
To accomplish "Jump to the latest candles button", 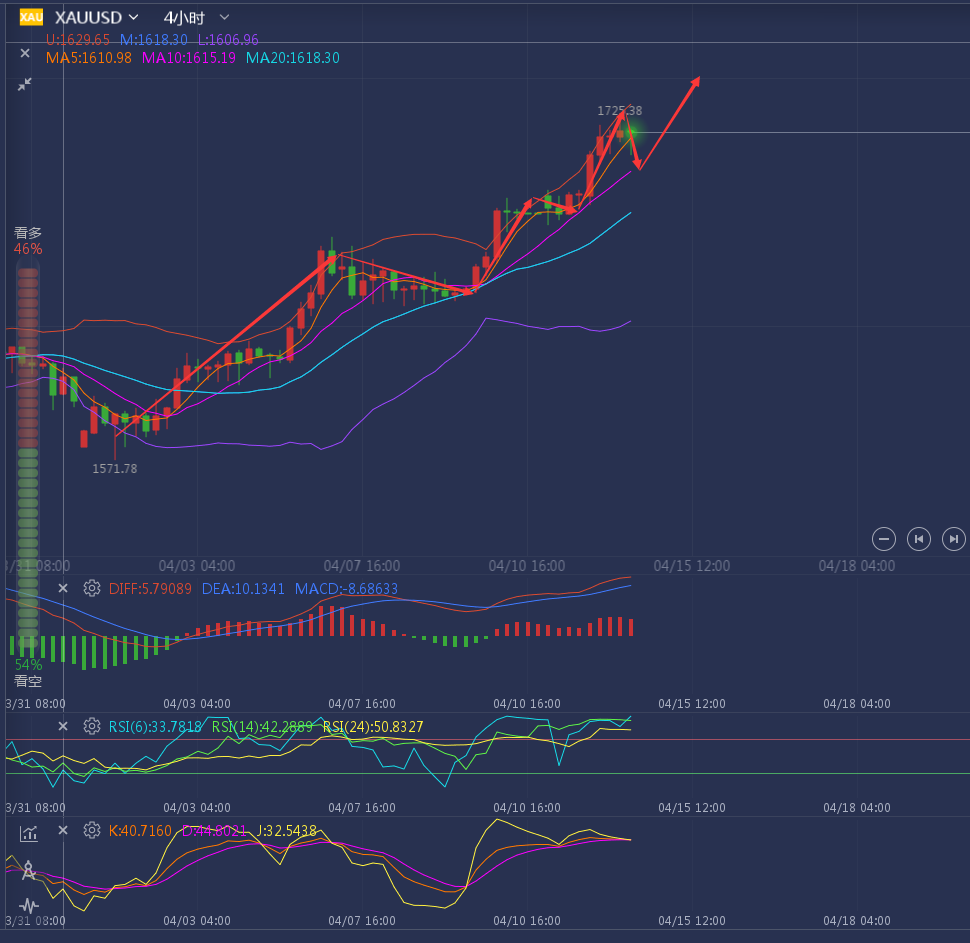I will tap(954, 539).
